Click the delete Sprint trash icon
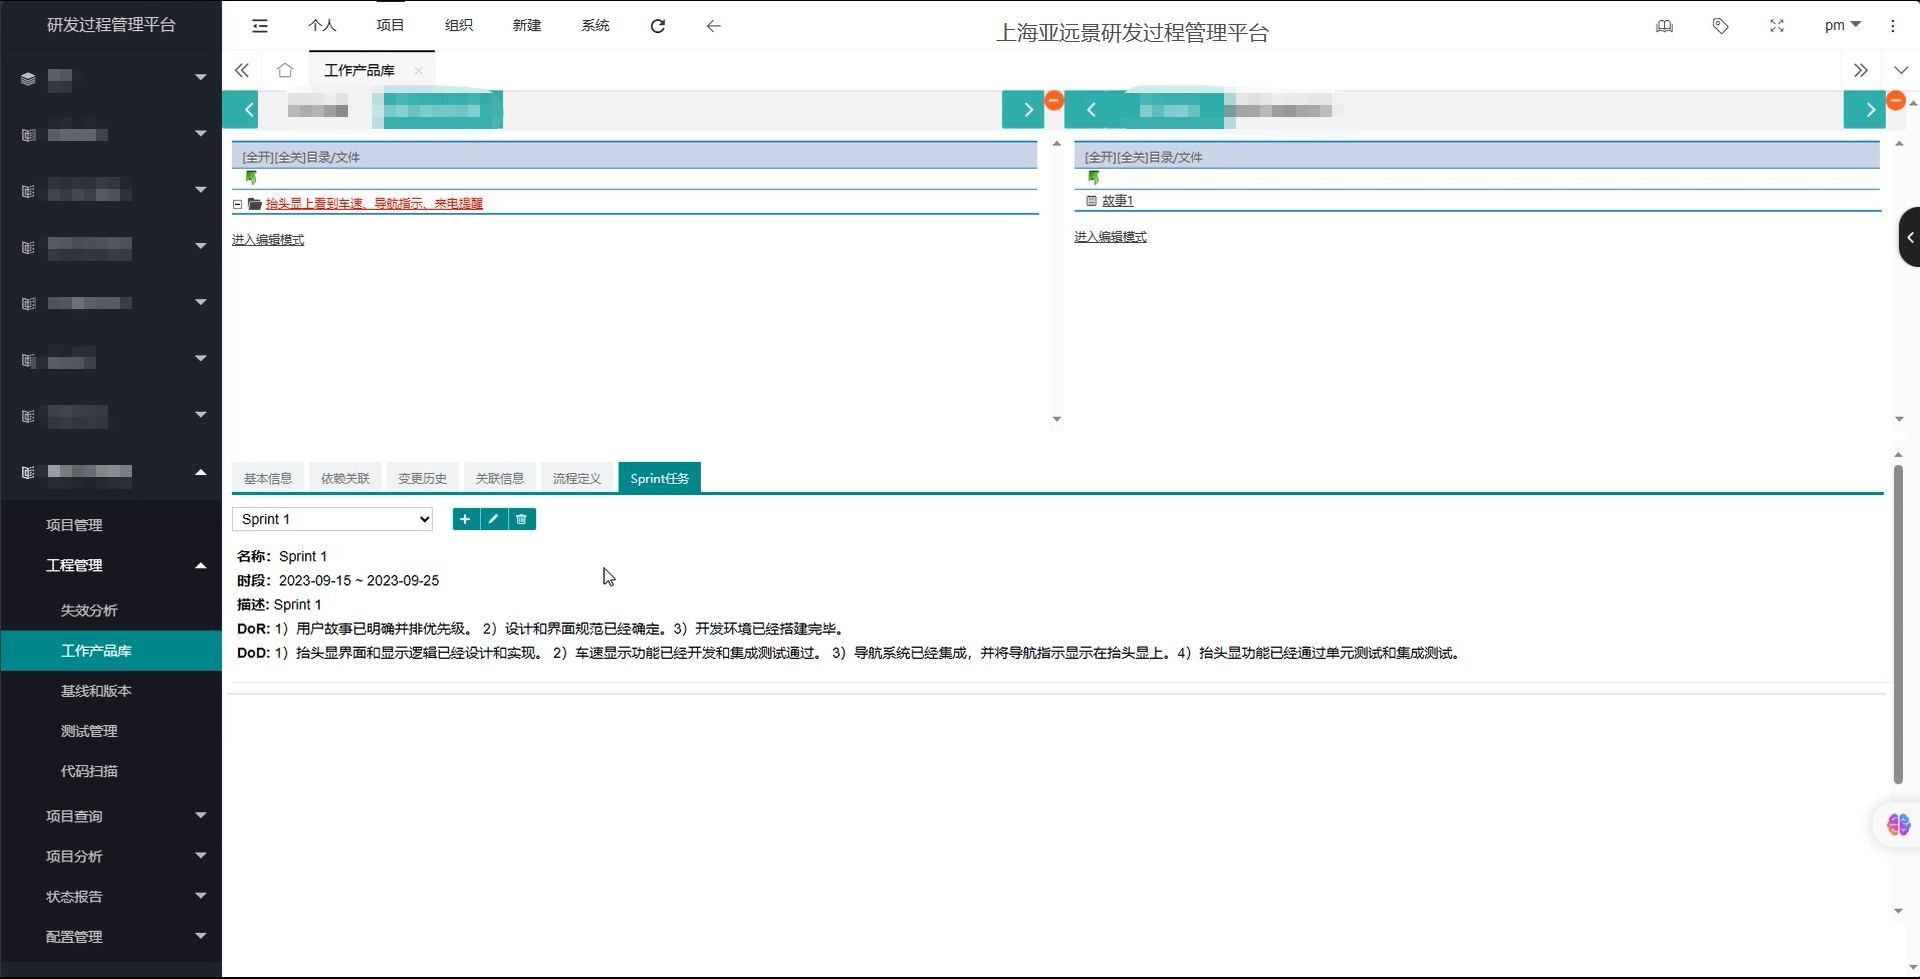The width and height of the screenshot is (1920, 979). coord(521,519)
